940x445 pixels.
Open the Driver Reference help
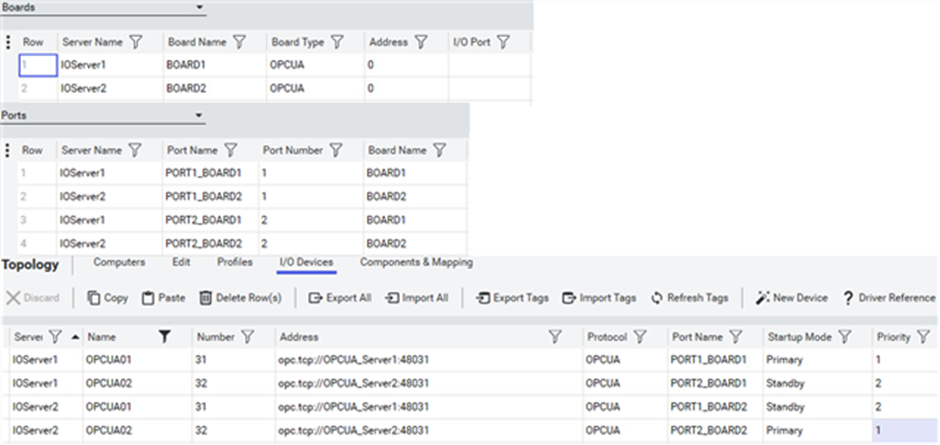point(889,298)
